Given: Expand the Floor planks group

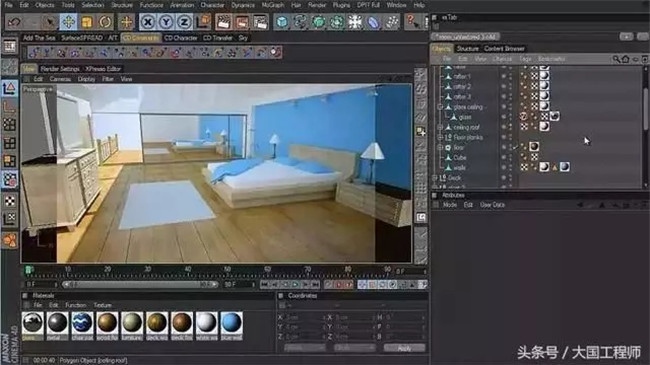Looking at the screenshot, I should 440,137.
